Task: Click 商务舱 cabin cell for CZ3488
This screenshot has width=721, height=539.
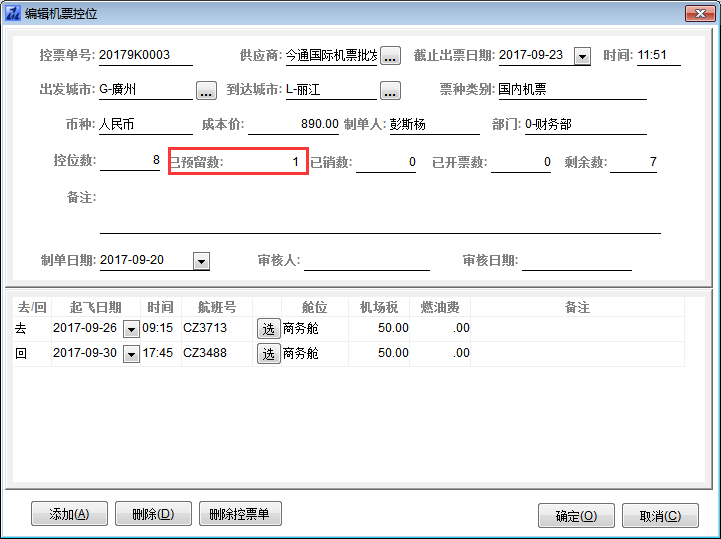Action: [315, 354]
